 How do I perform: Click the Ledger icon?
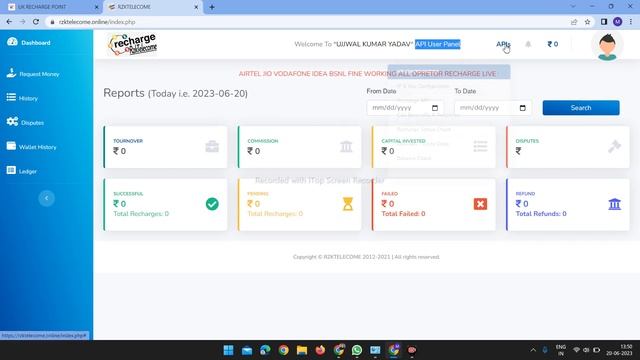point(11,170)
